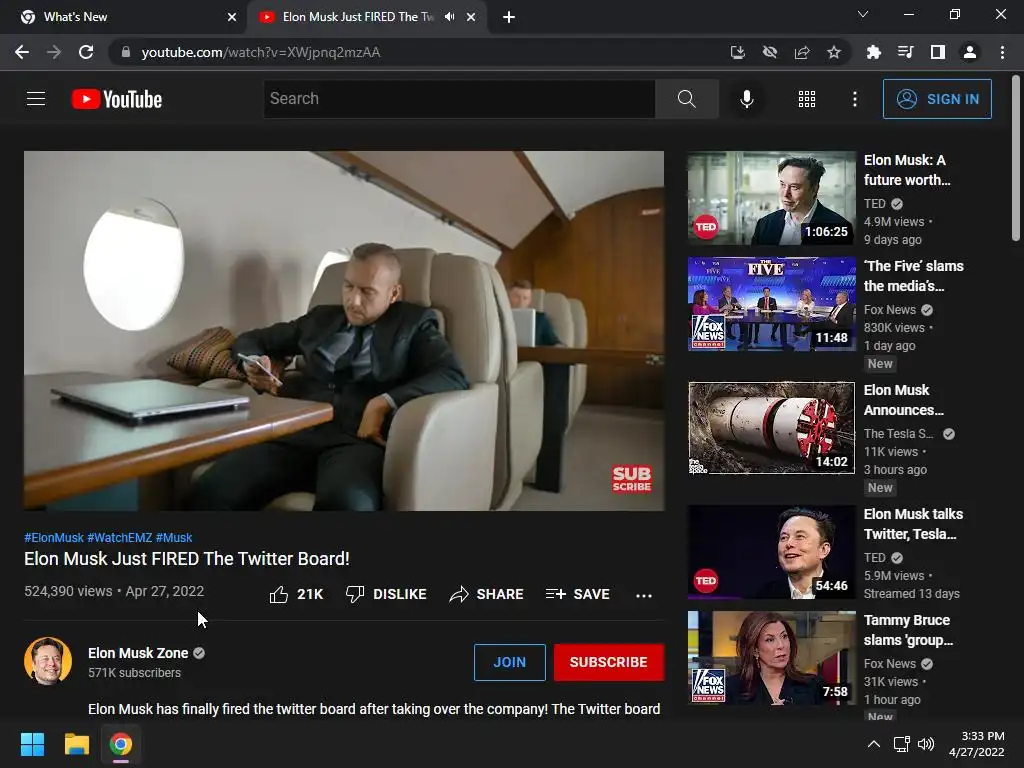Open a new browser tab

coord(509,18)
